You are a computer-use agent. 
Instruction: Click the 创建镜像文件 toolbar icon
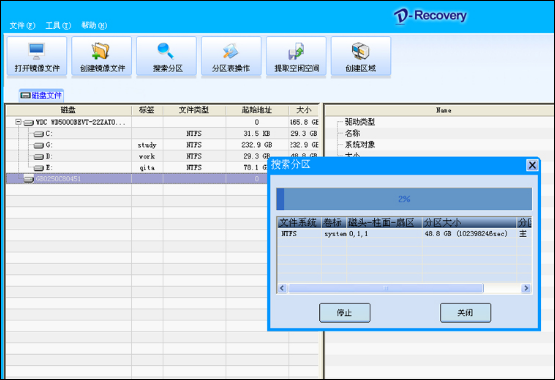coord(102,56)
